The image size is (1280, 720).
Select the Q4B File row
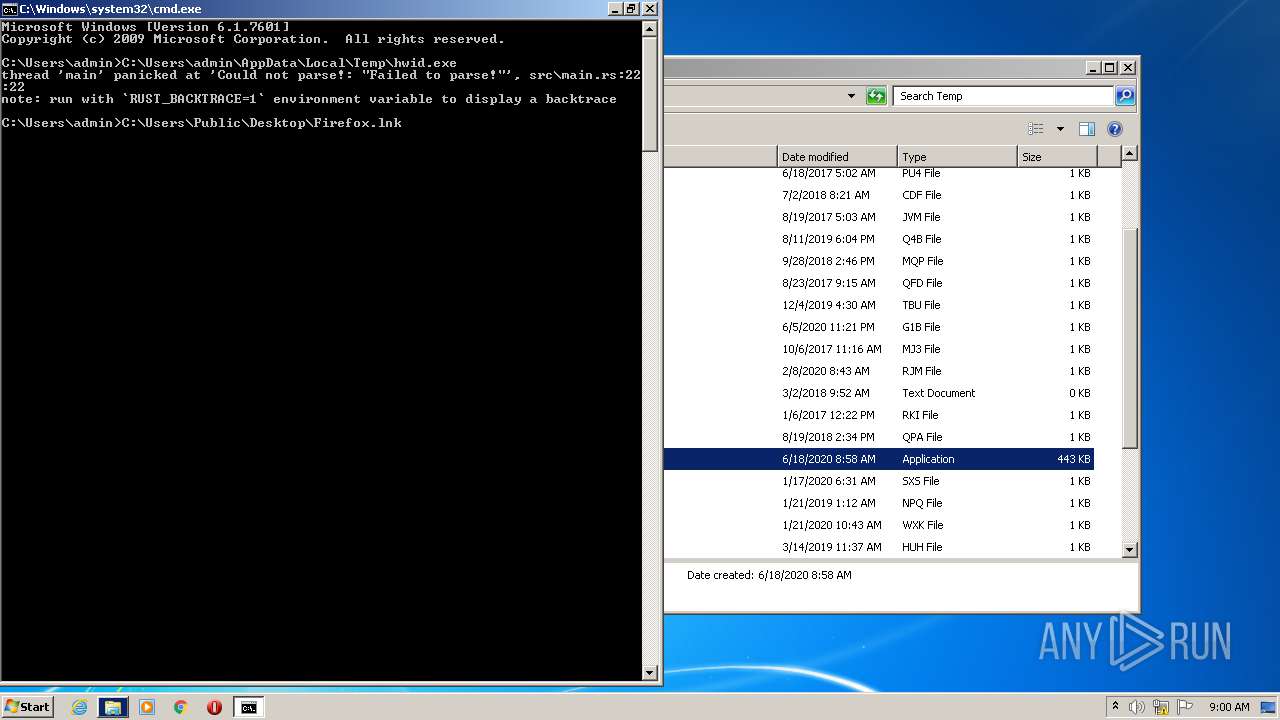pos(879,239)
